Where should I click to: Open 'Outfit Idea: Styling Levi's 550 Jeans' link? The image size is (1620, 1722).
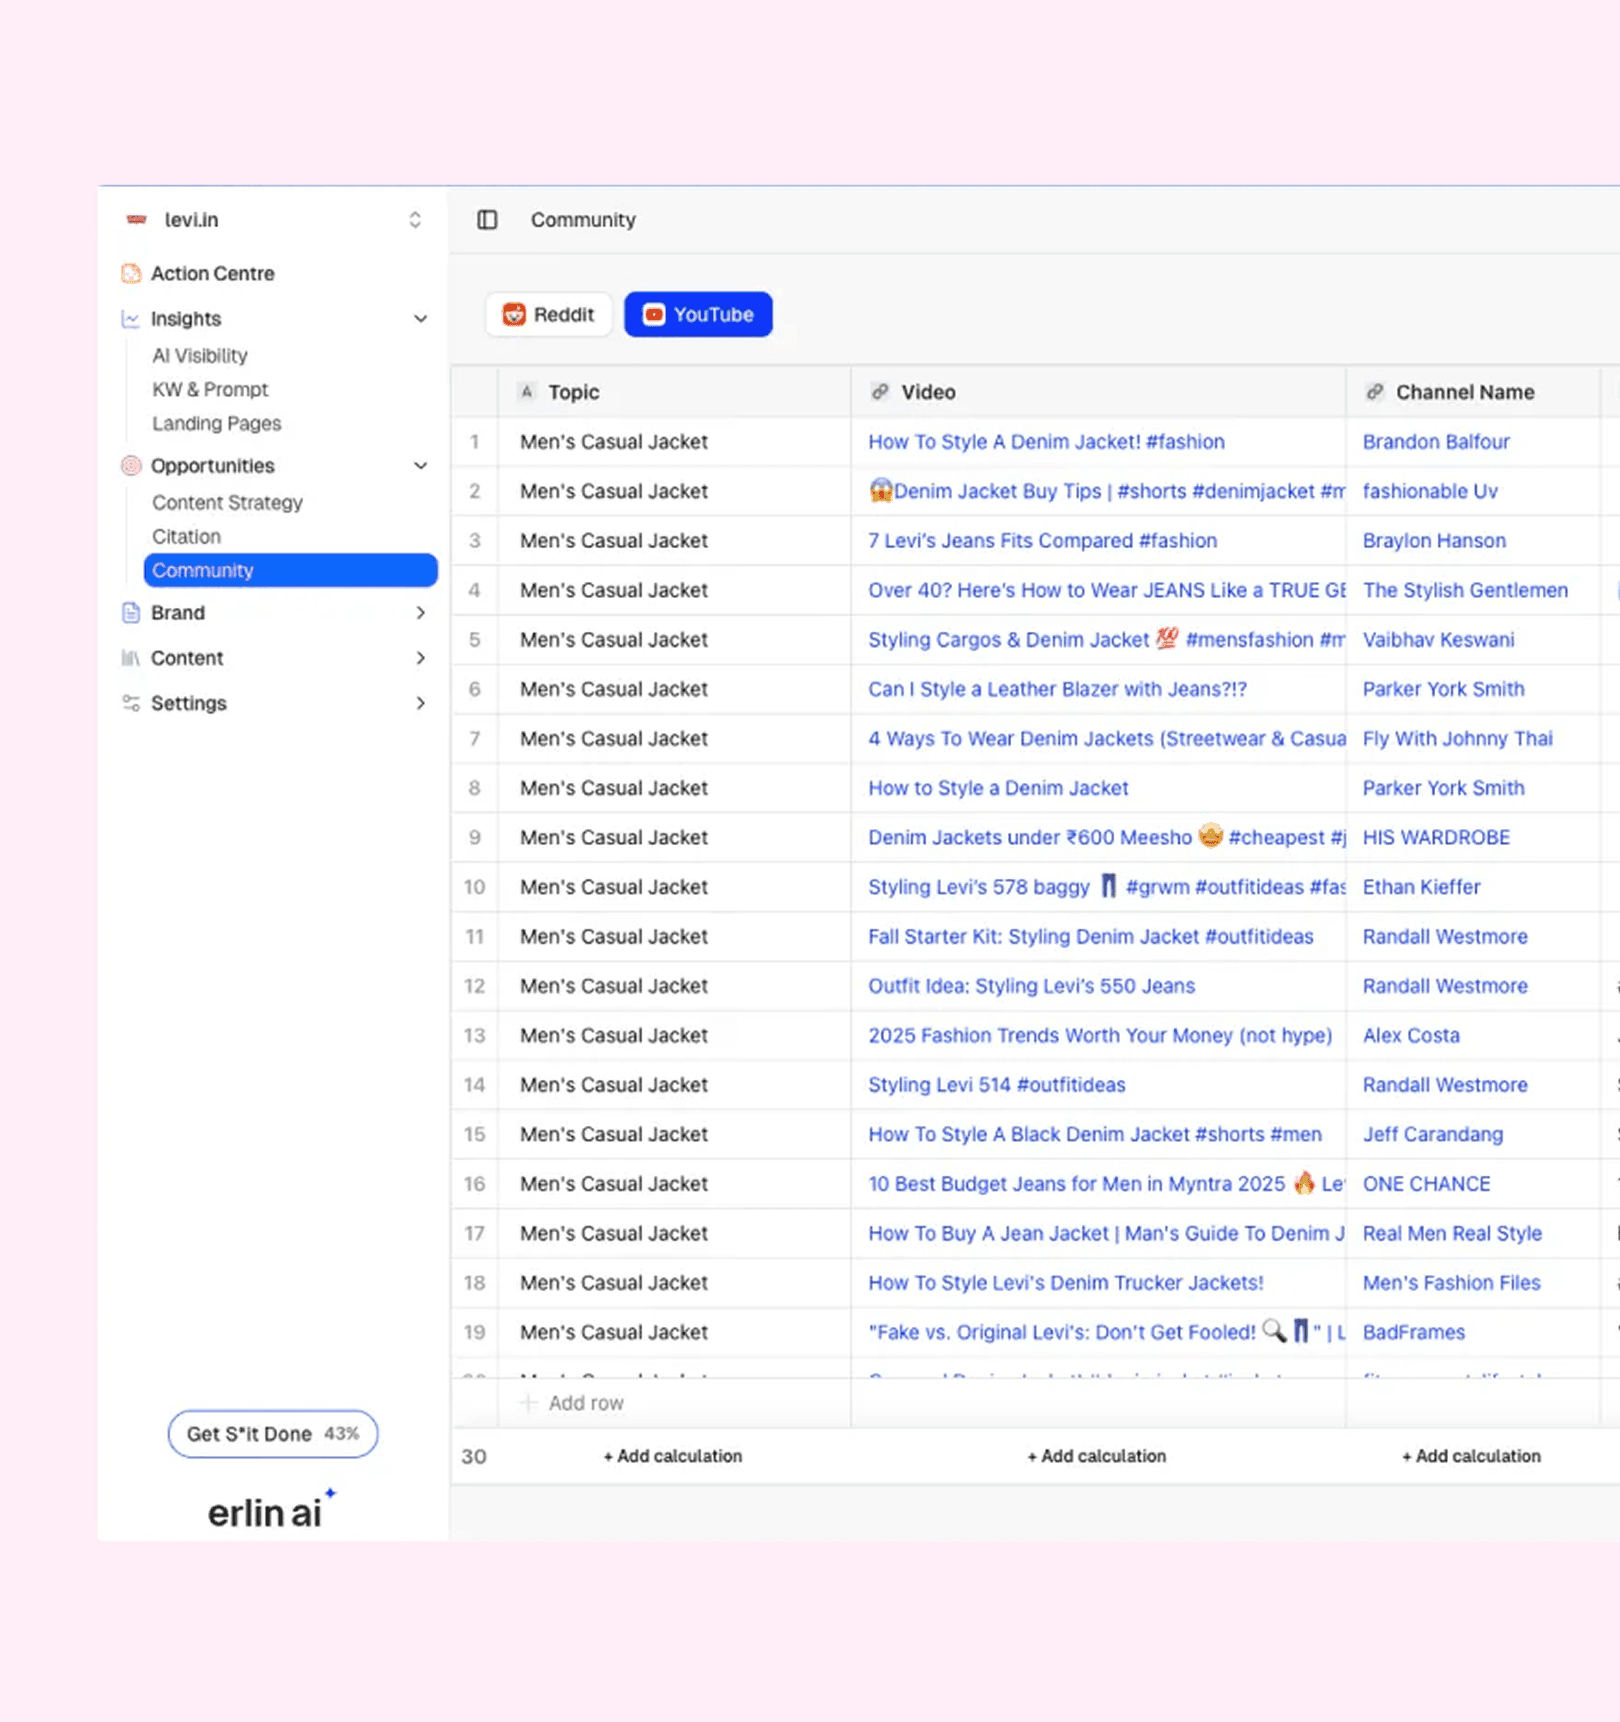(1031, 986)
